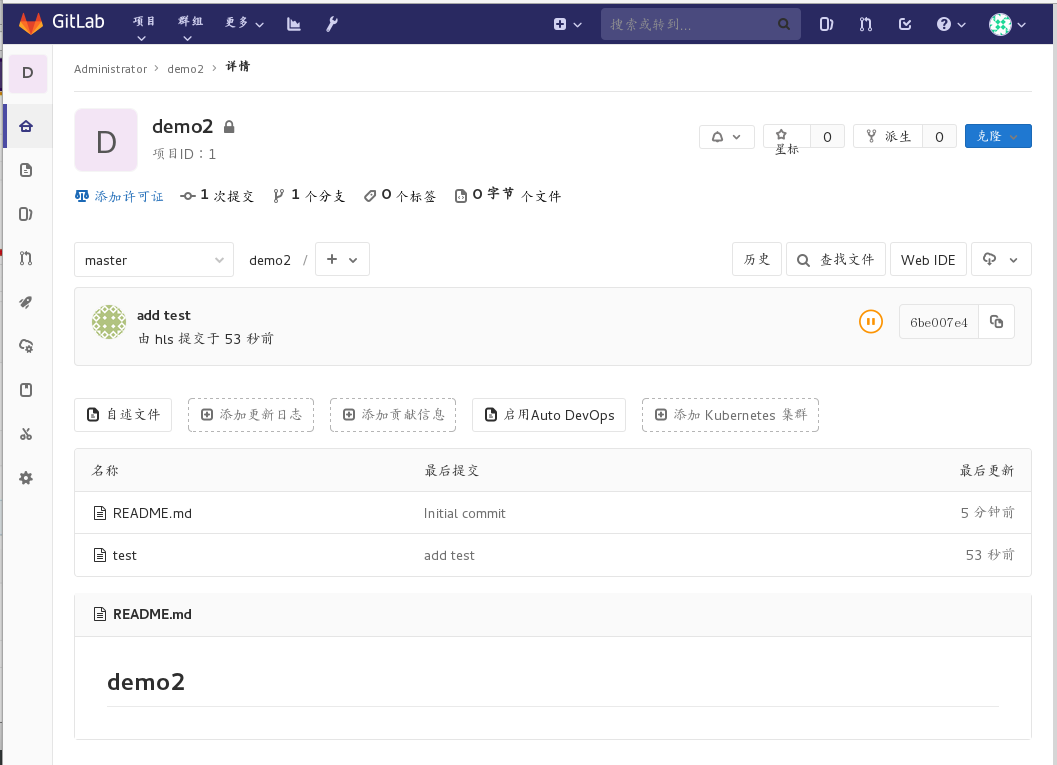Screen dimensions: 1057x765
Task: Open issues icon in top navbar
Action: 826,24
